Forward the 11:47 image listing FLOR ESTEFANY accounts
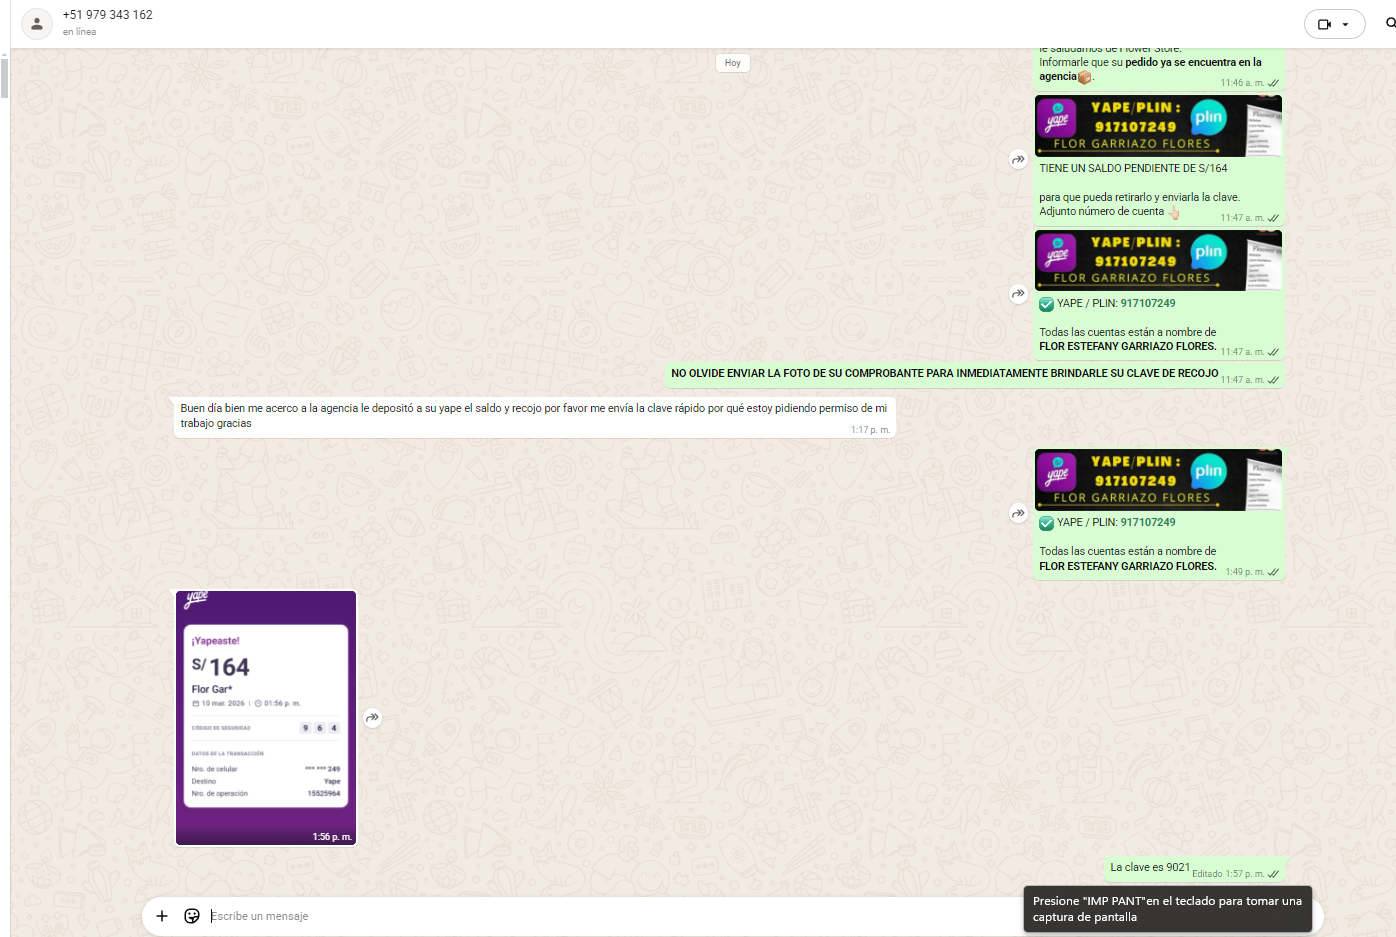This screenshot has width=1396, height=937. click(x=1018, y=294)
